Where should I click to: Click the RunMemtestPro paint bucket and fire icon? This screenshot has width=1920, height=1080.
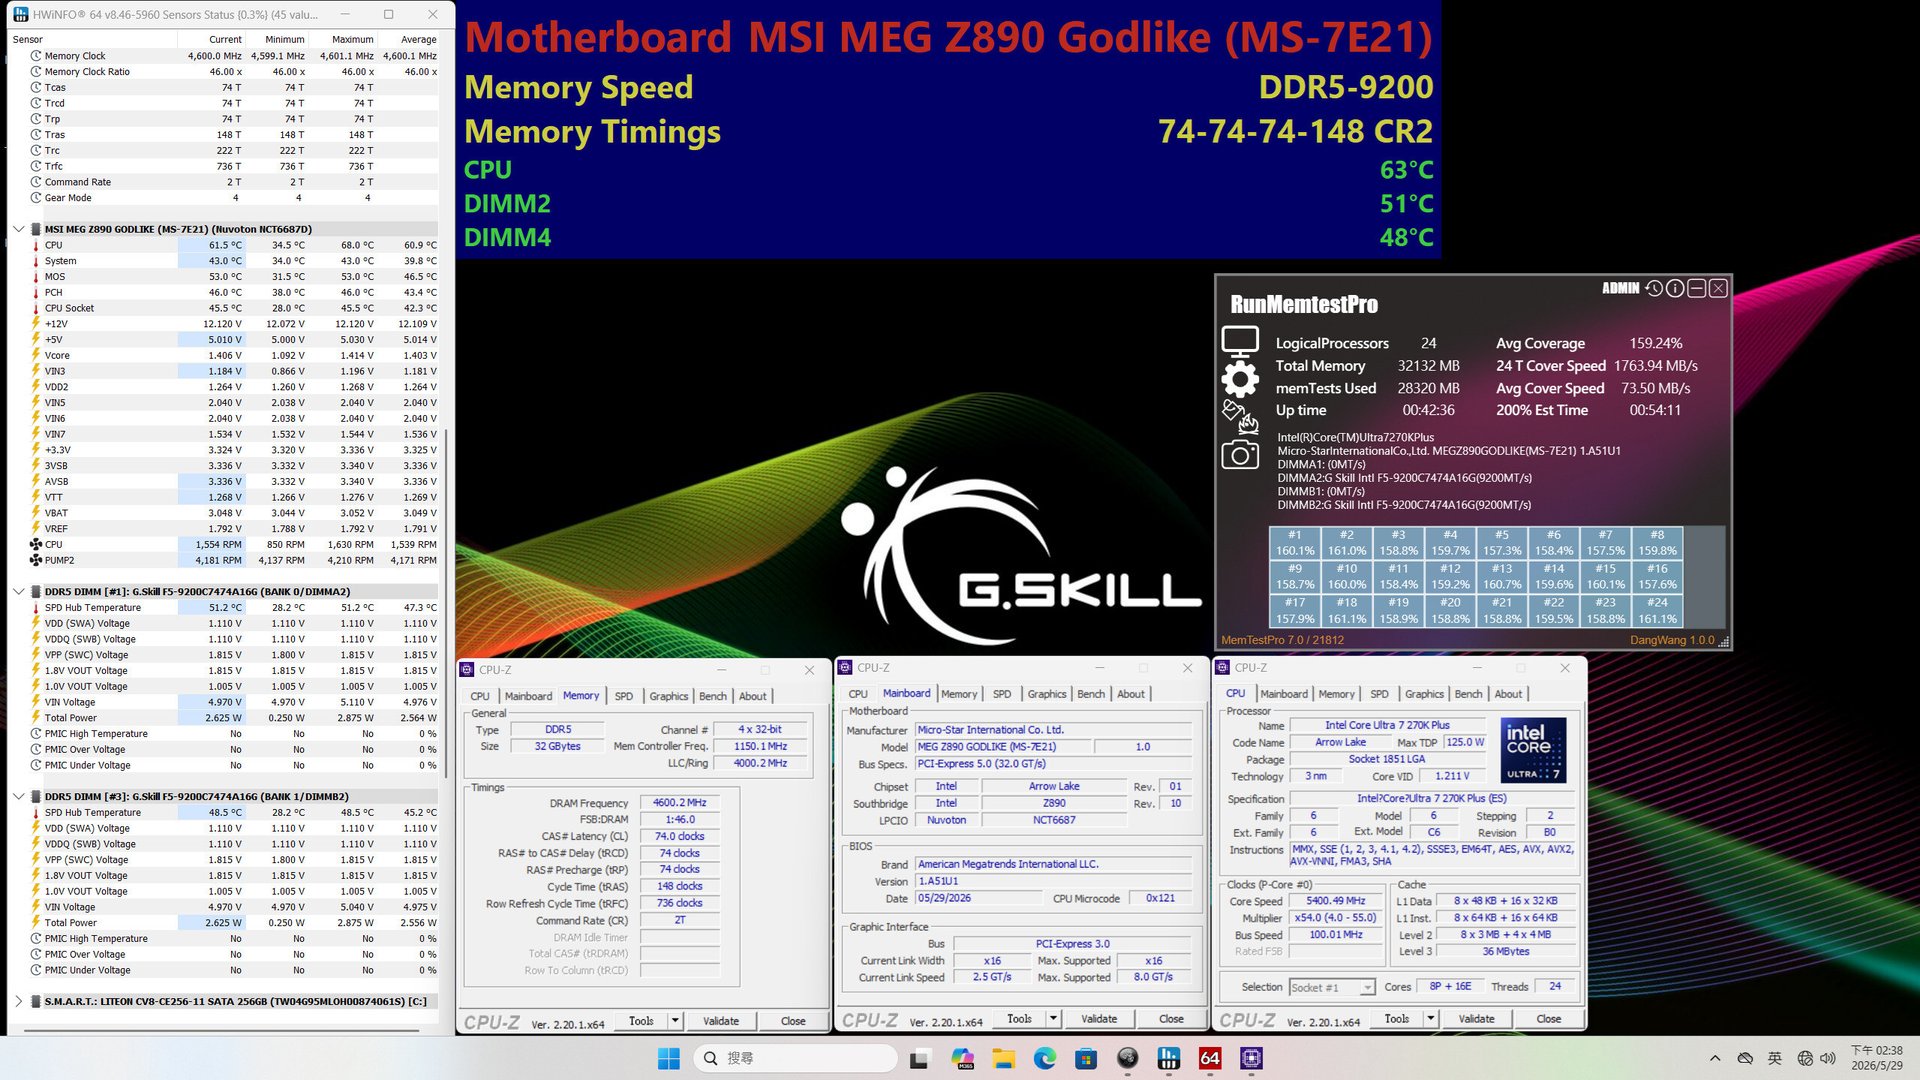pos(1240,416)
